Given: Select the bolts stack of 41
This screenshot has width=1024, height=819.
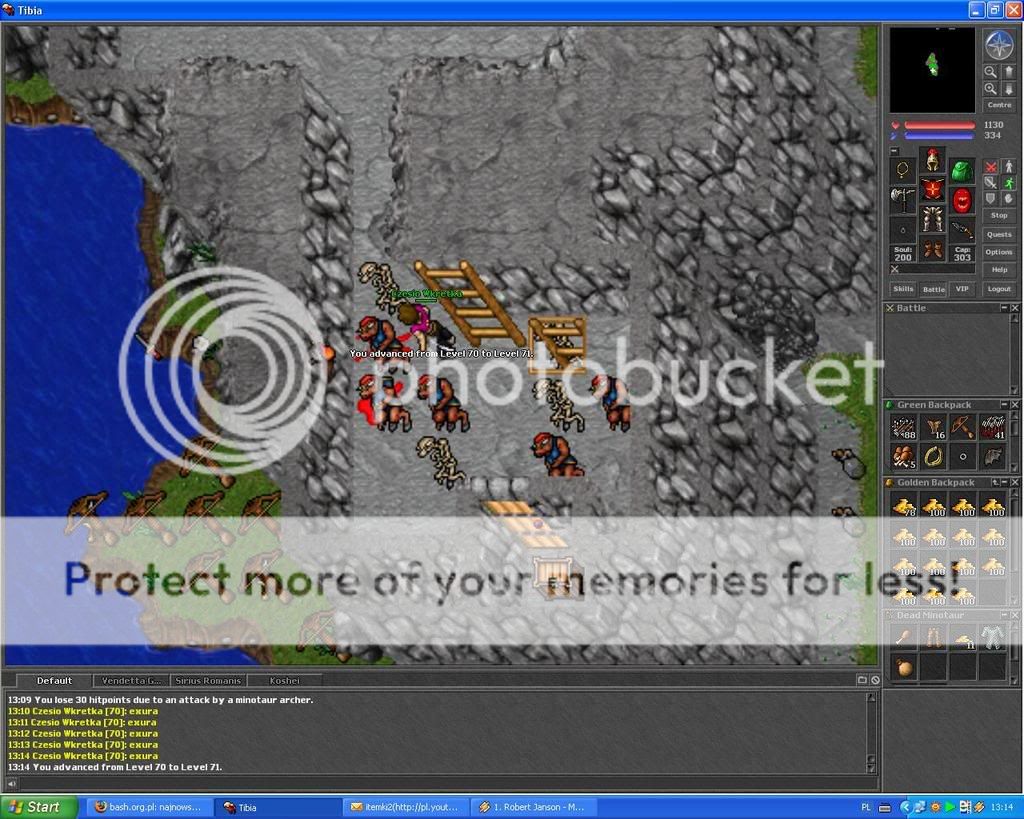Looking at the screenshot, I should click(993, 426).
